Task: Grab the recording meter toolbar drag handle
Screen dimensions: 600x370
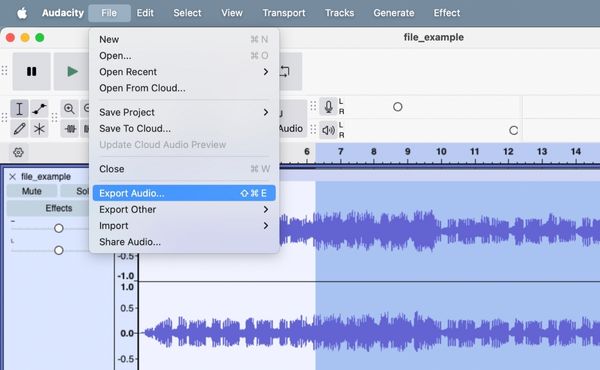Action: [313, 106]
